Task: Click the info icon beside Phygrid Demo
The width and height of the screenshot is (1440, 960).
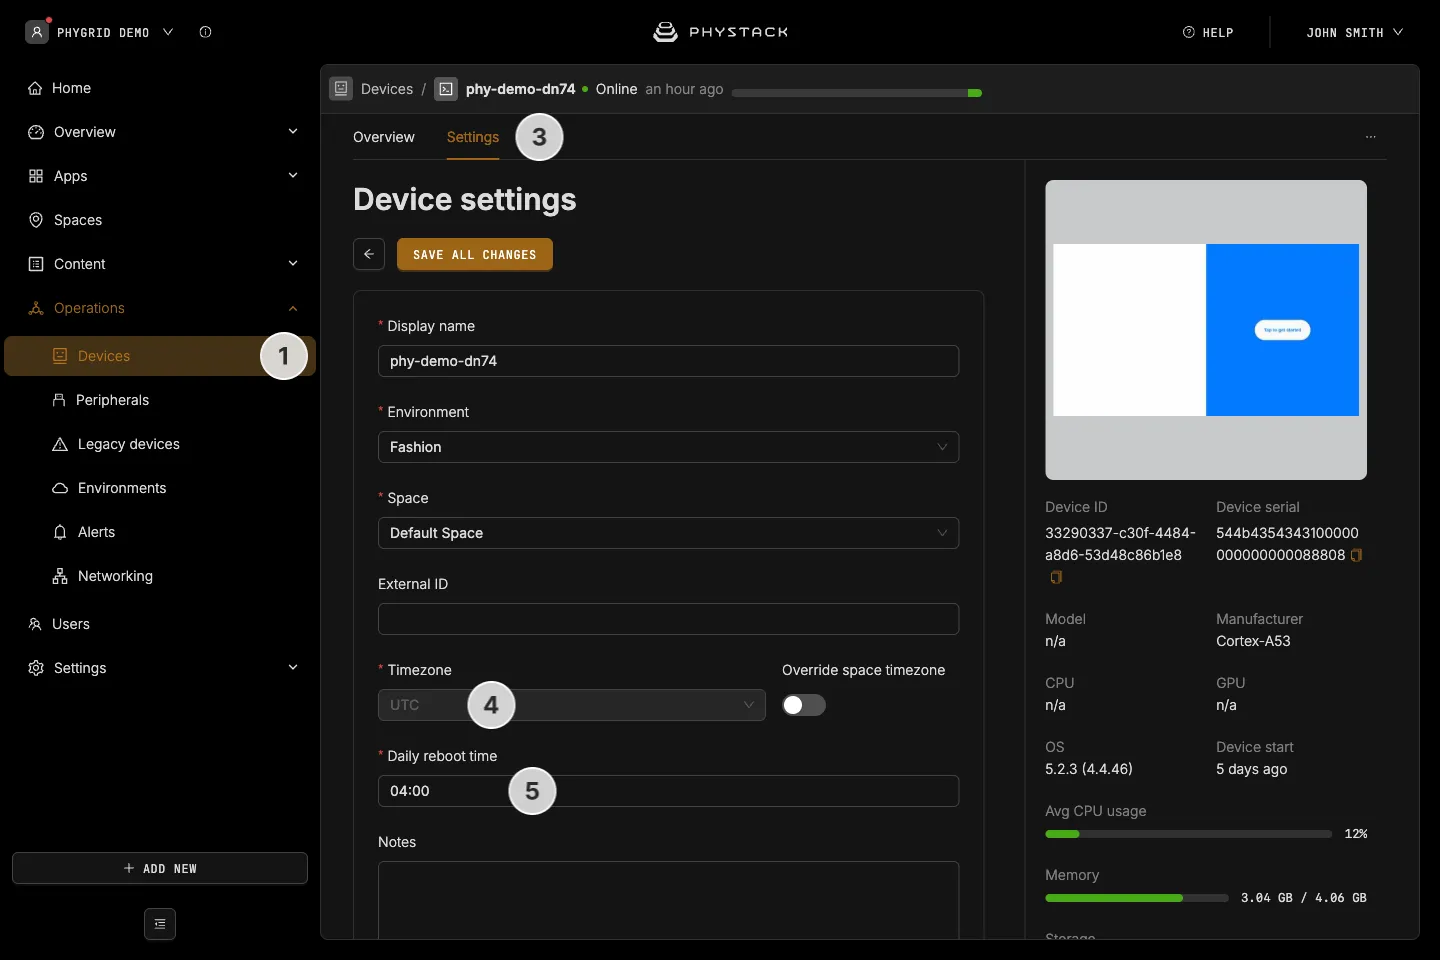Action: click(x=205, y=32)
